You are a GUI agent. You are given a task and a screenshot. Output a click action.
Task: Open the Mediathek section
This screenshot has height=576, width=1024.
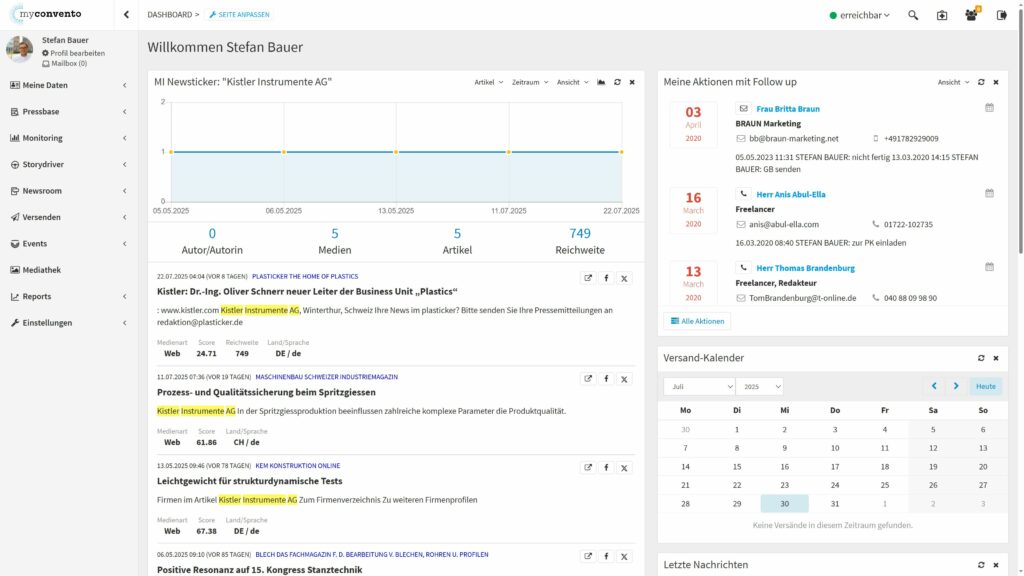[69, 270]
